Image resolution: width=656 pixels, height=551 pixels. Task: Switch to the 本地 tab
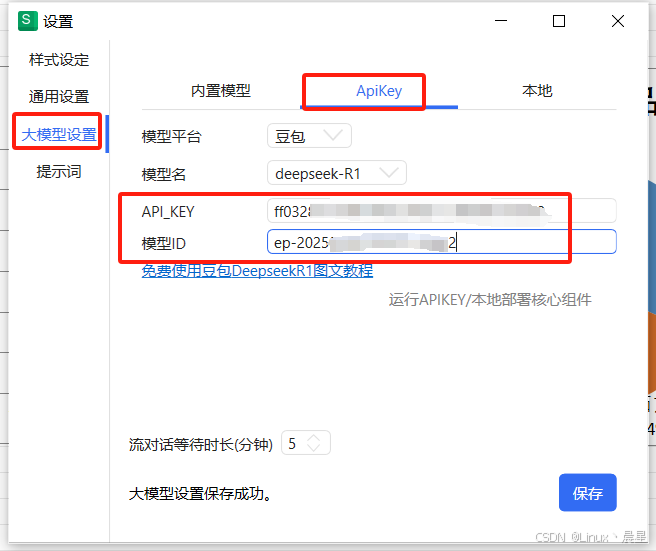pos(537,91)
